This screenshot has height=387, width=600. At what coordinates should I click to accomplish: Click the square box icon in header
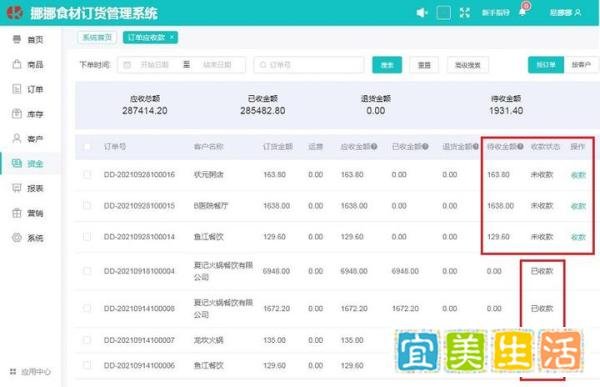[x=443, y=13]
